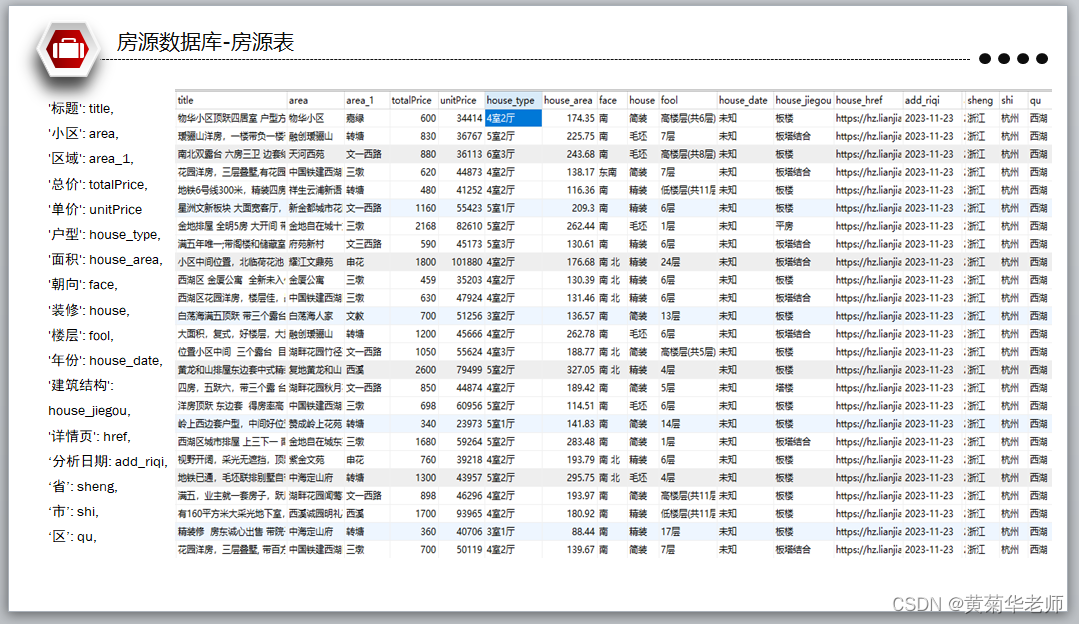Click the unitPrice cell '34414'
1079x624 pixels.
tap(469, 118)
